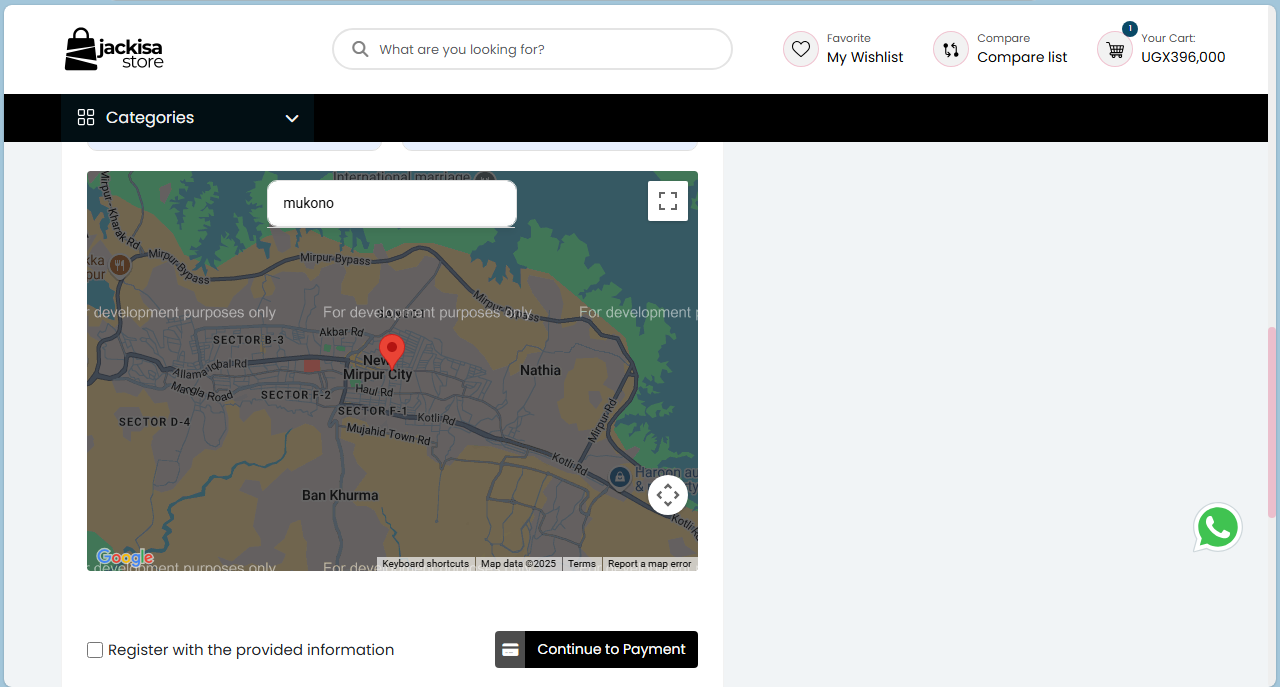Open WhatsApp chat via the green icon
The height and width of the screenshot is (687, 1280).
coord(1218,527)
